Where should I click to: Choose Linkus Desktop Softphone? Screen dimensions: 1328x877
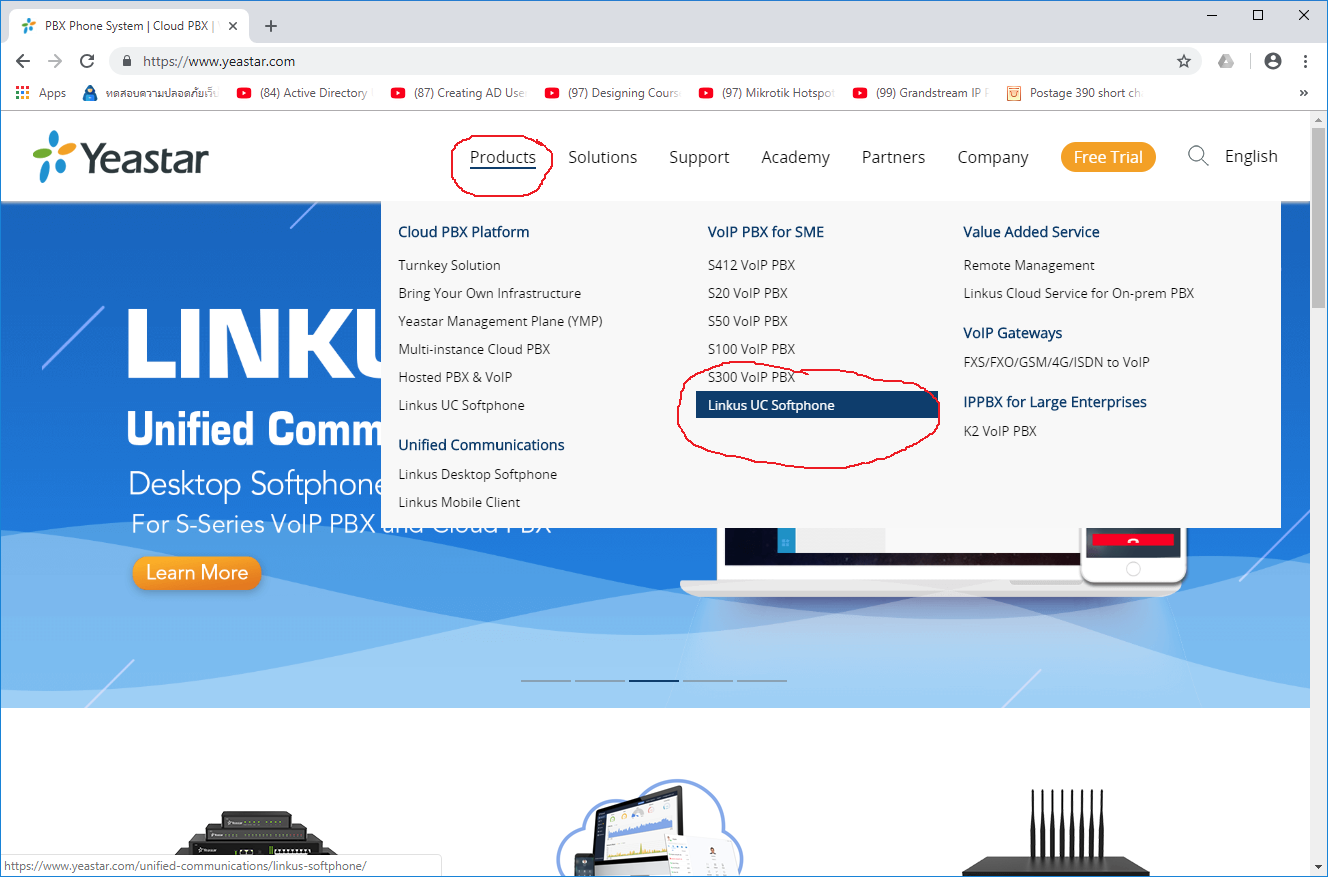coord(478,474)
